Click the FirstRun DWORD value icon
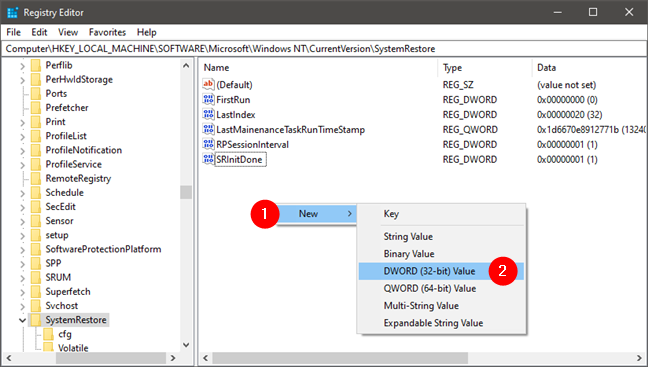Viewport: 648px width, 367px height. pos(208,99)
